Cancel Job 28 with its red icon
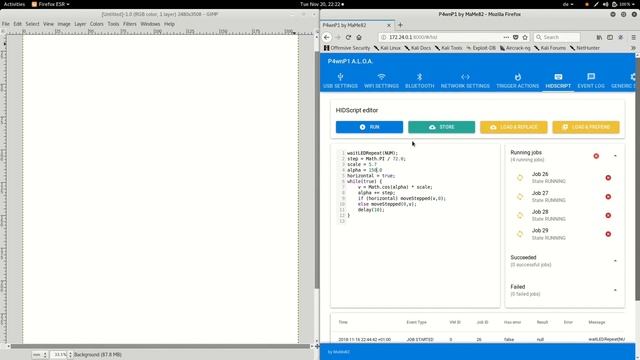Image resolution: width=640 pixels, height=360 pixels. click(608, 216)
